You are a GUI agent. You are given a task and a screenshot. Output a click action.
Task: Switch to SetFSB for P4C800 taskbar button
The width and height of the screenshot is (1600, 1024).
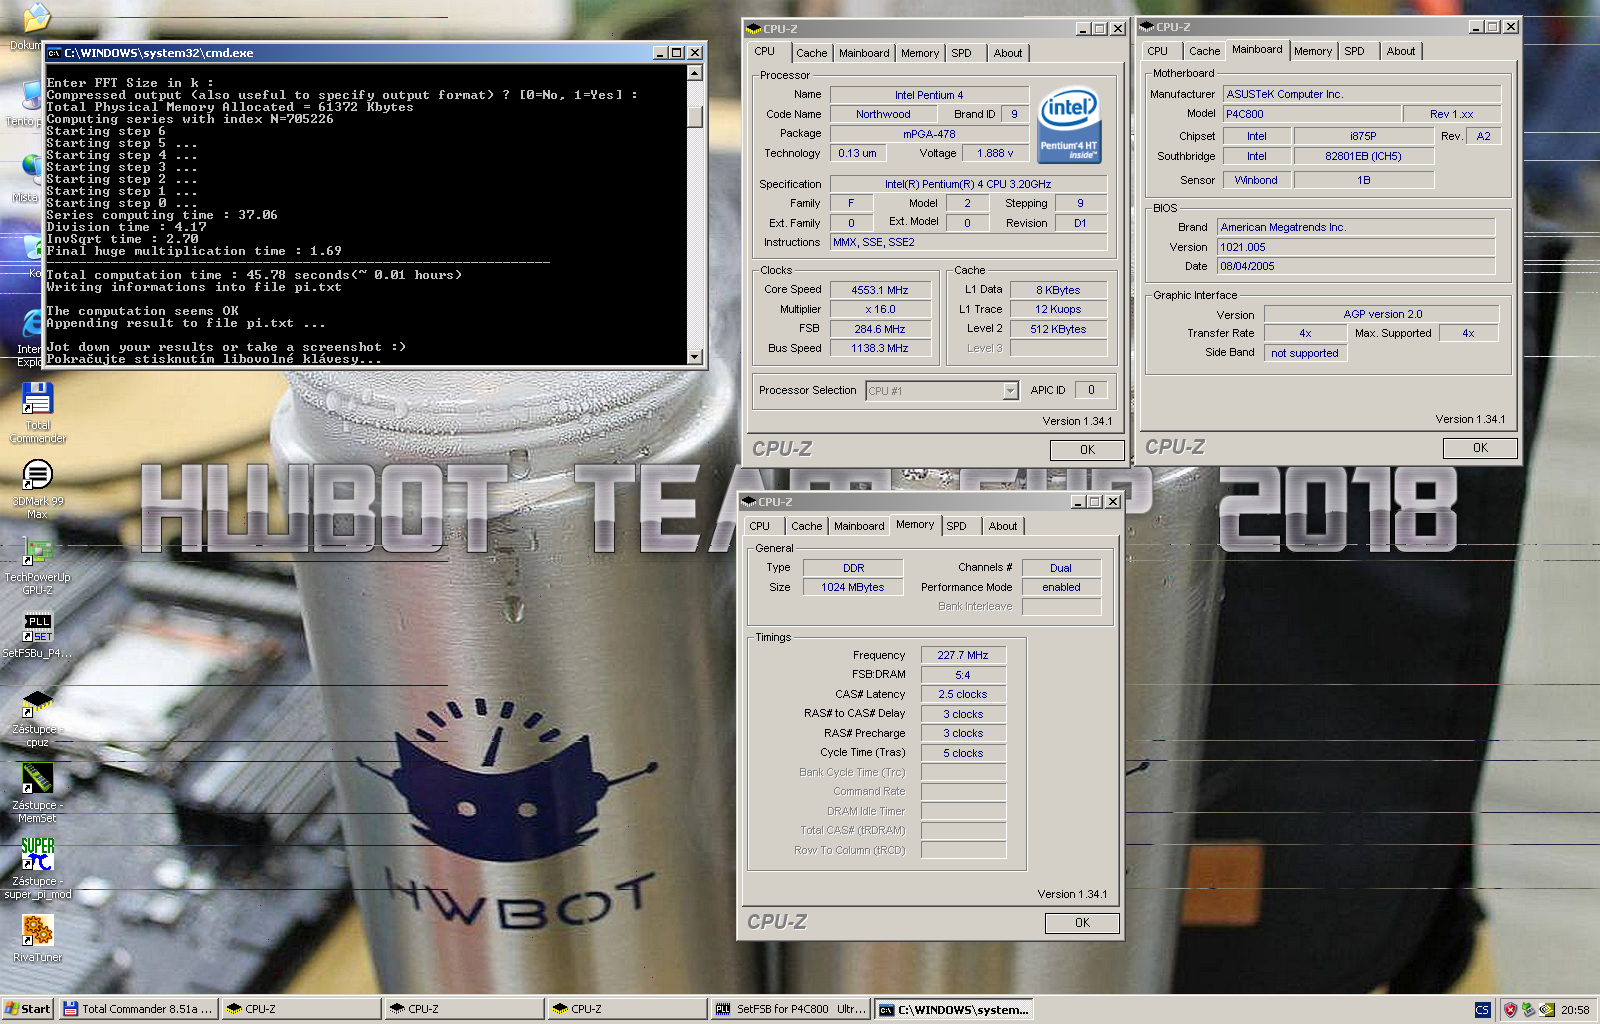point(791,1009)
